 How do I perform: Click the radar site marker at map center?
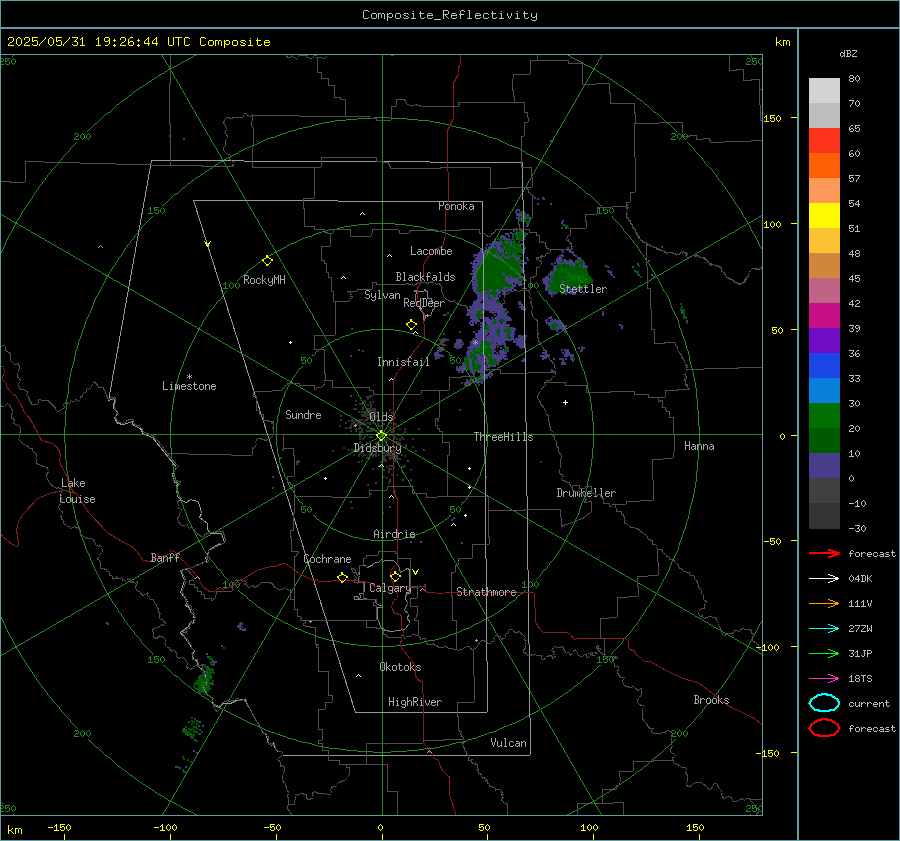coord(381,436)
